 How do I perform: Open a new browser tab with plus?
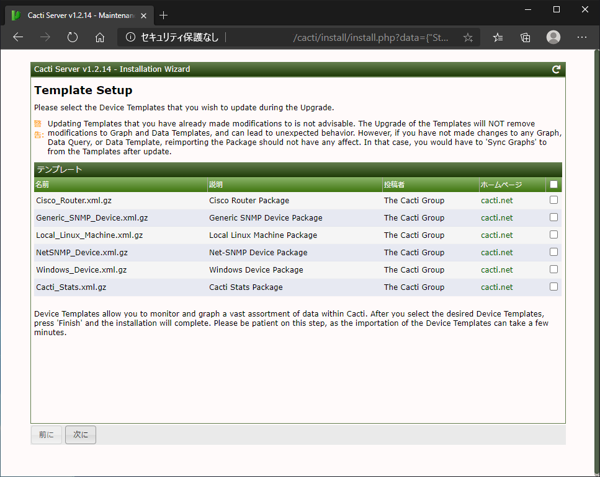(x=163, y=15)
